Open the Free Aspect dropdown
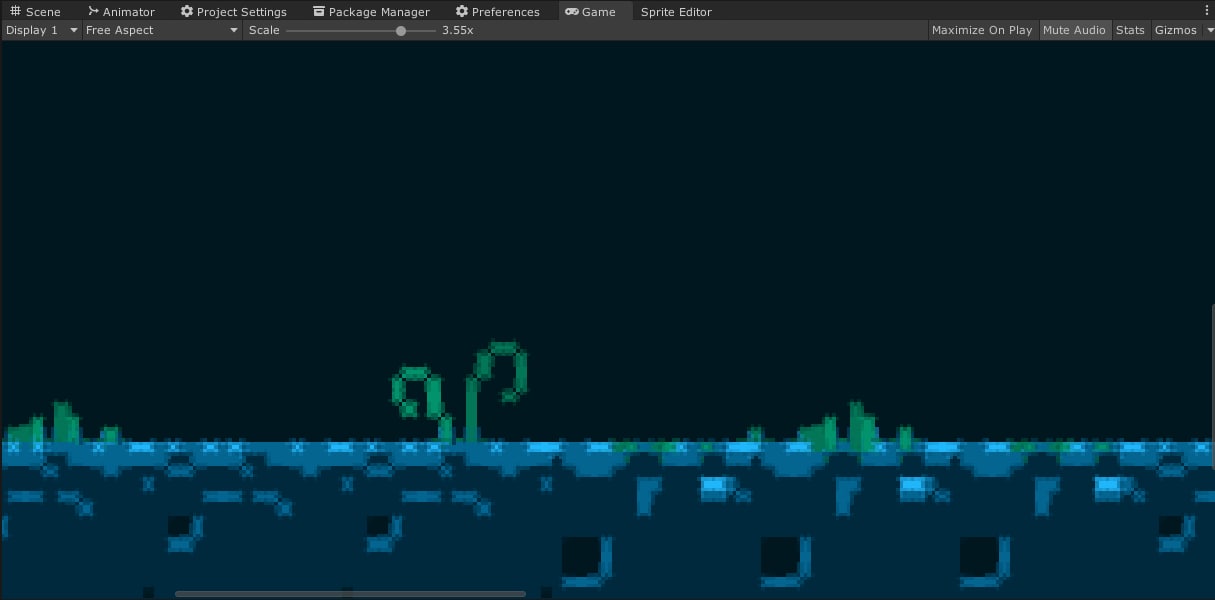The image size is (1215, 600). click(x=162, y=30)
